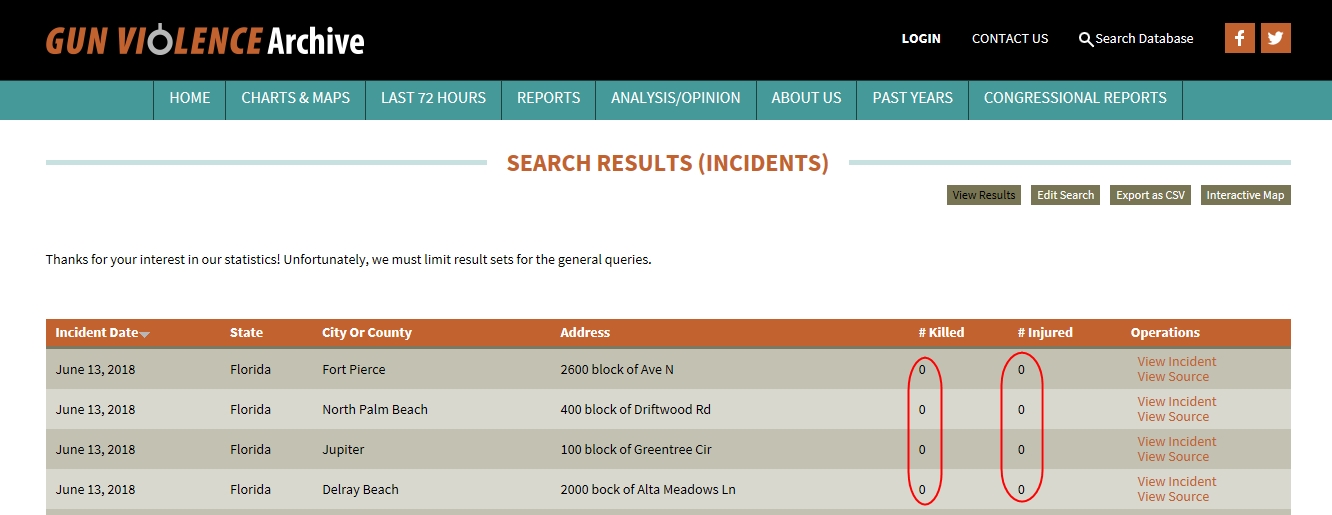Image resolution: width=1332 pixels, height=515 pixels.
Task: Open the ABOUT US menu
Action: point(806,98)
